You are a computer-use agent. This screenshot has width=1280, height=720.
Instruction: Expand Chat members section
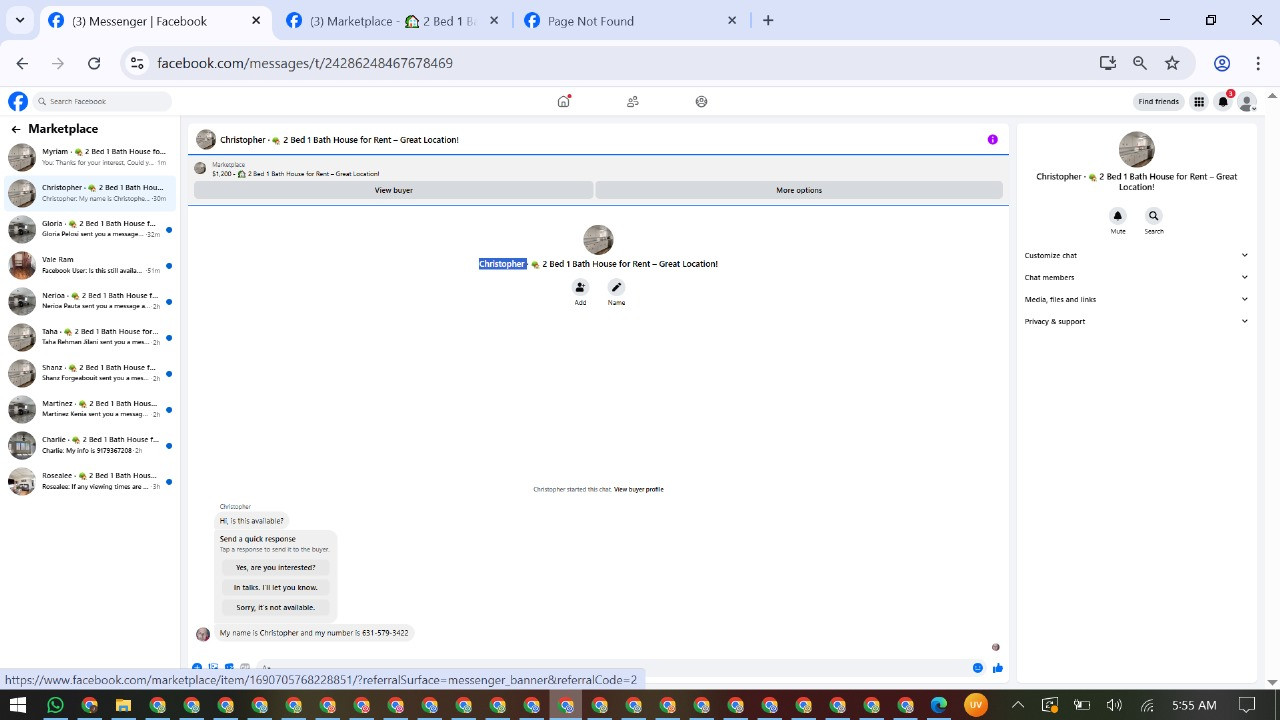coord(1136,277)
